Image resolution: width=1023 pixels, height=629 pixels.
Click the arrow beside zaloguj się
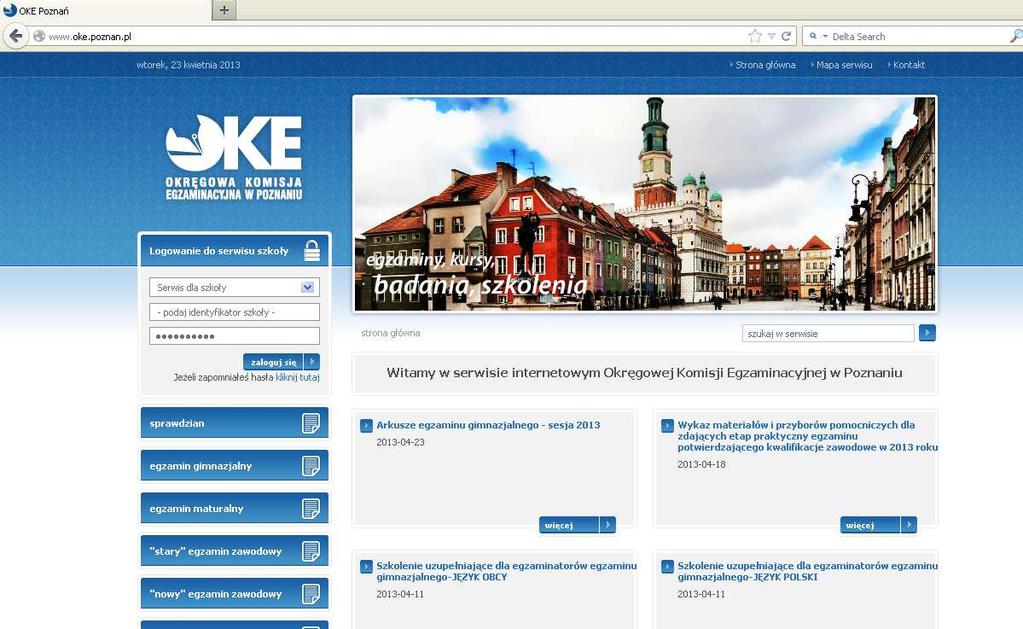(x=312, y=361)
